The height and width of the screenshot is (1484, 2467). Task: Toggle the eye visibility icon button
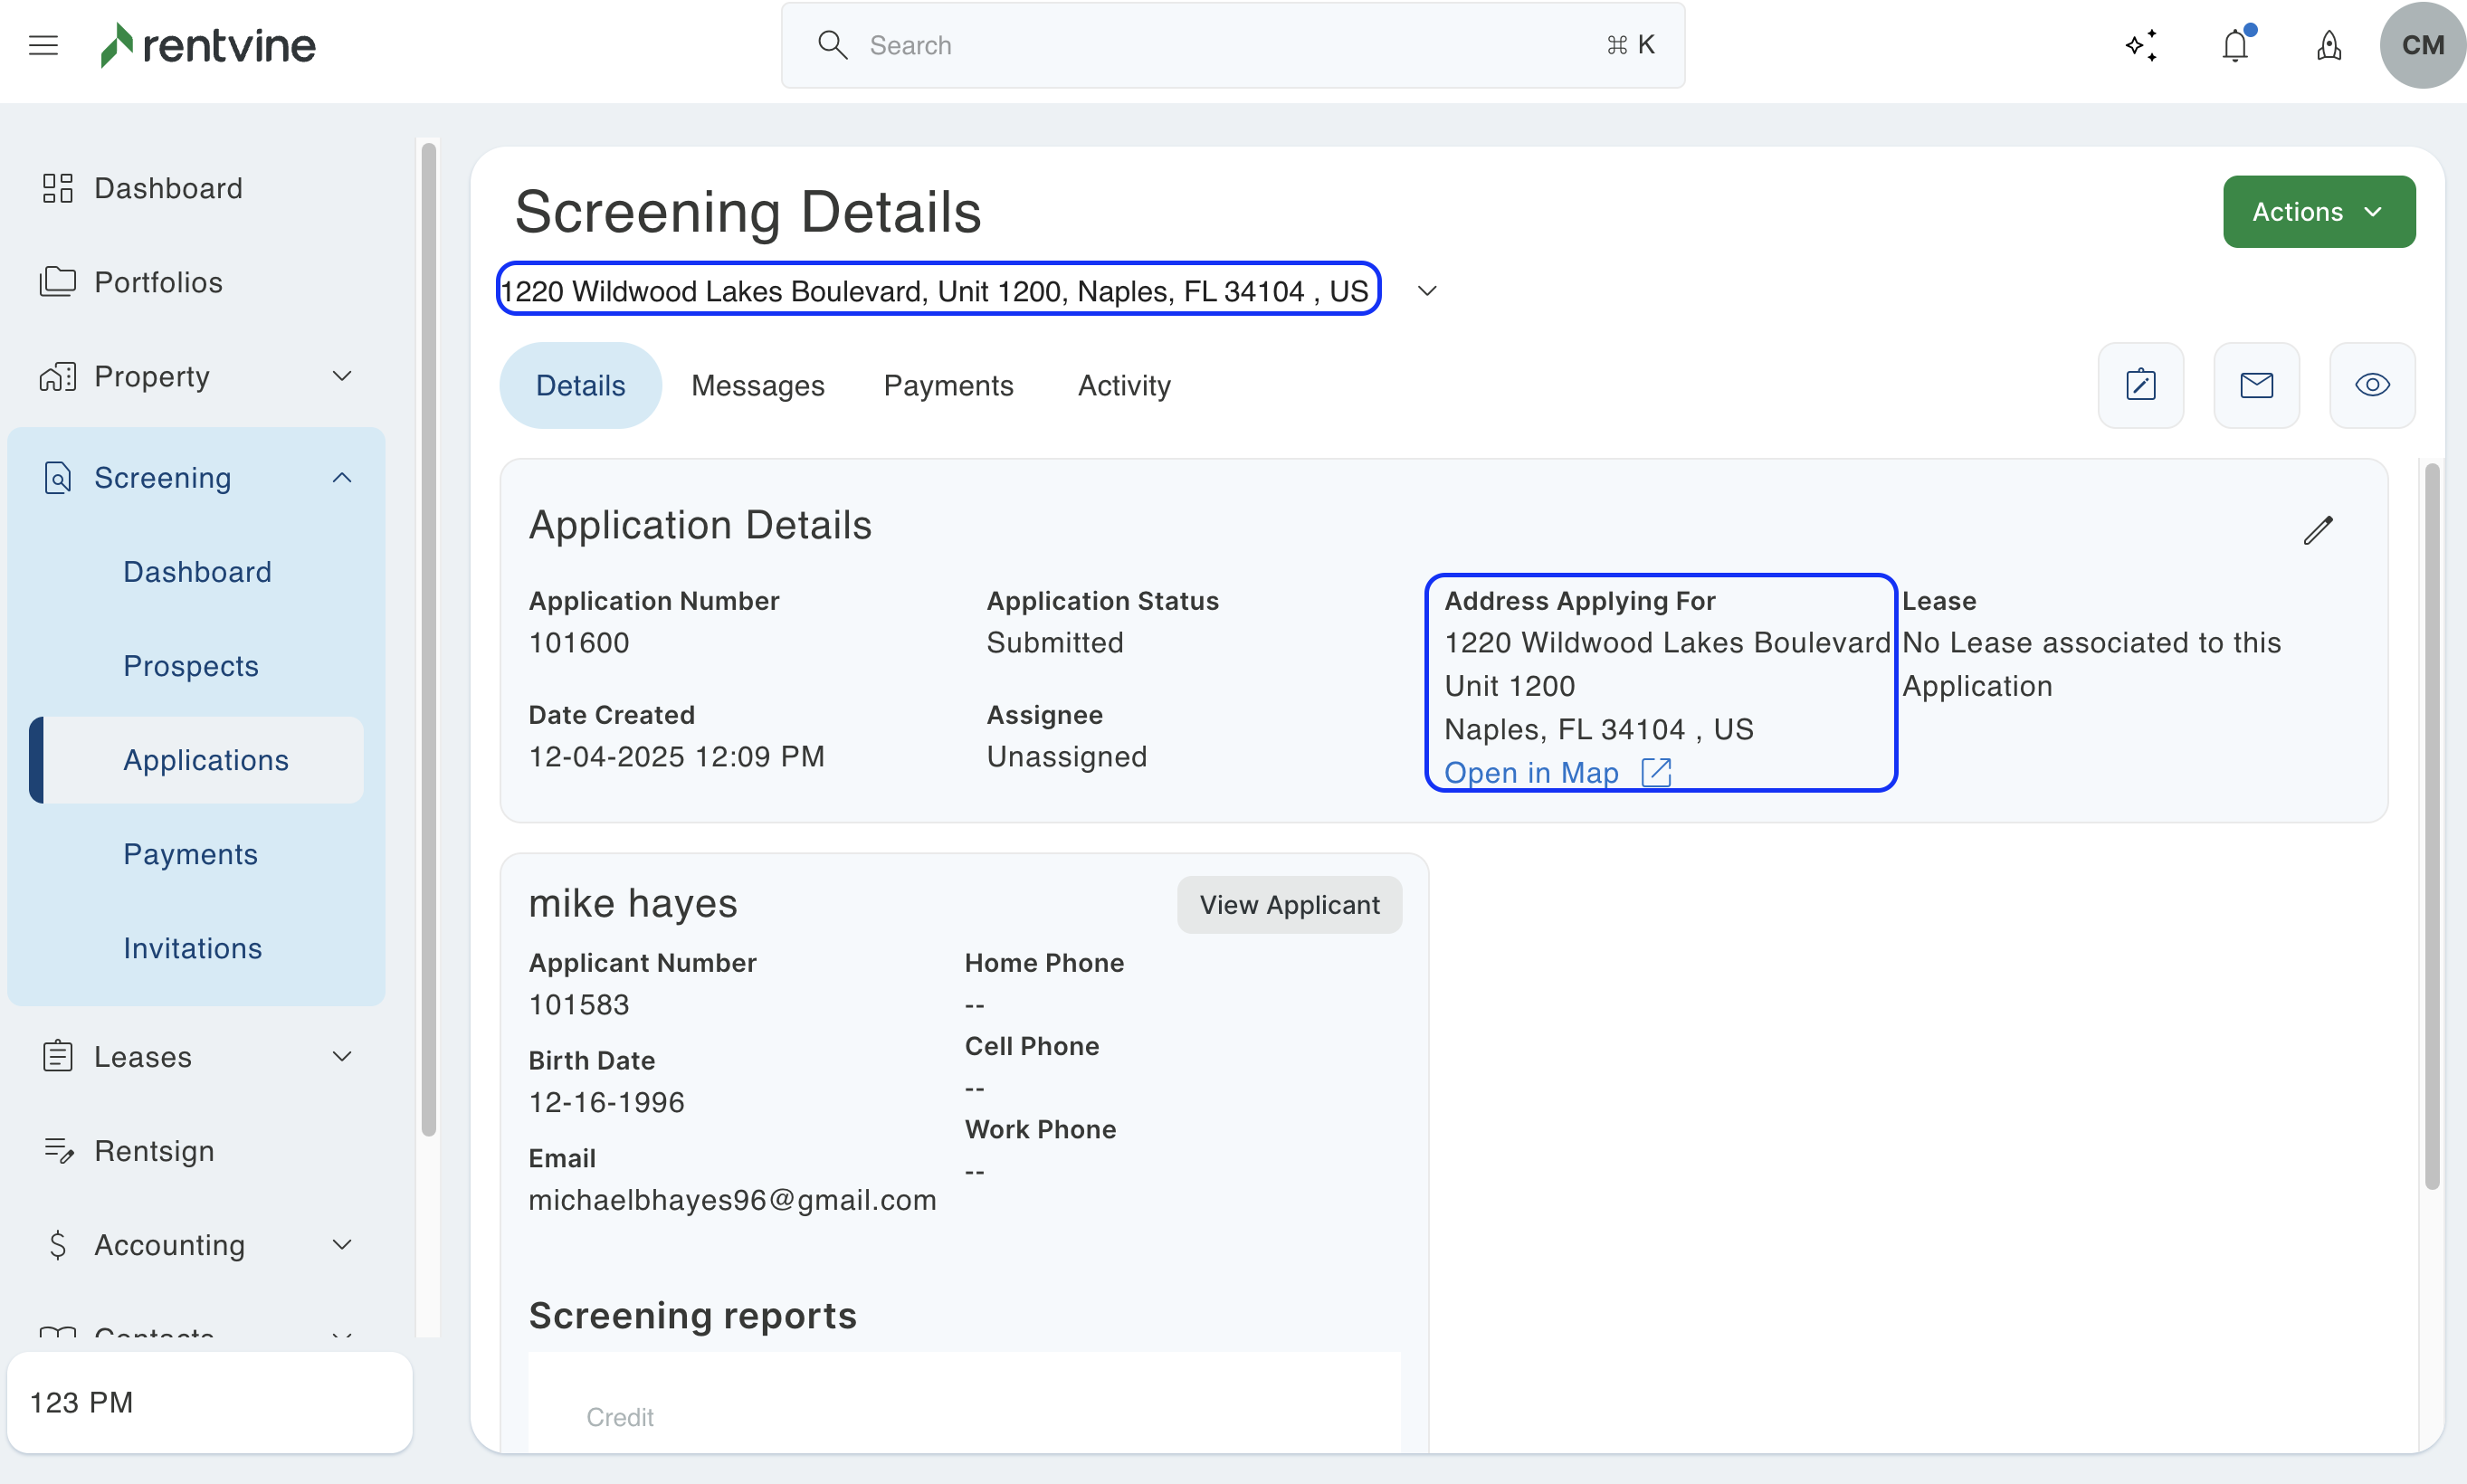[x=2372, y=385]
